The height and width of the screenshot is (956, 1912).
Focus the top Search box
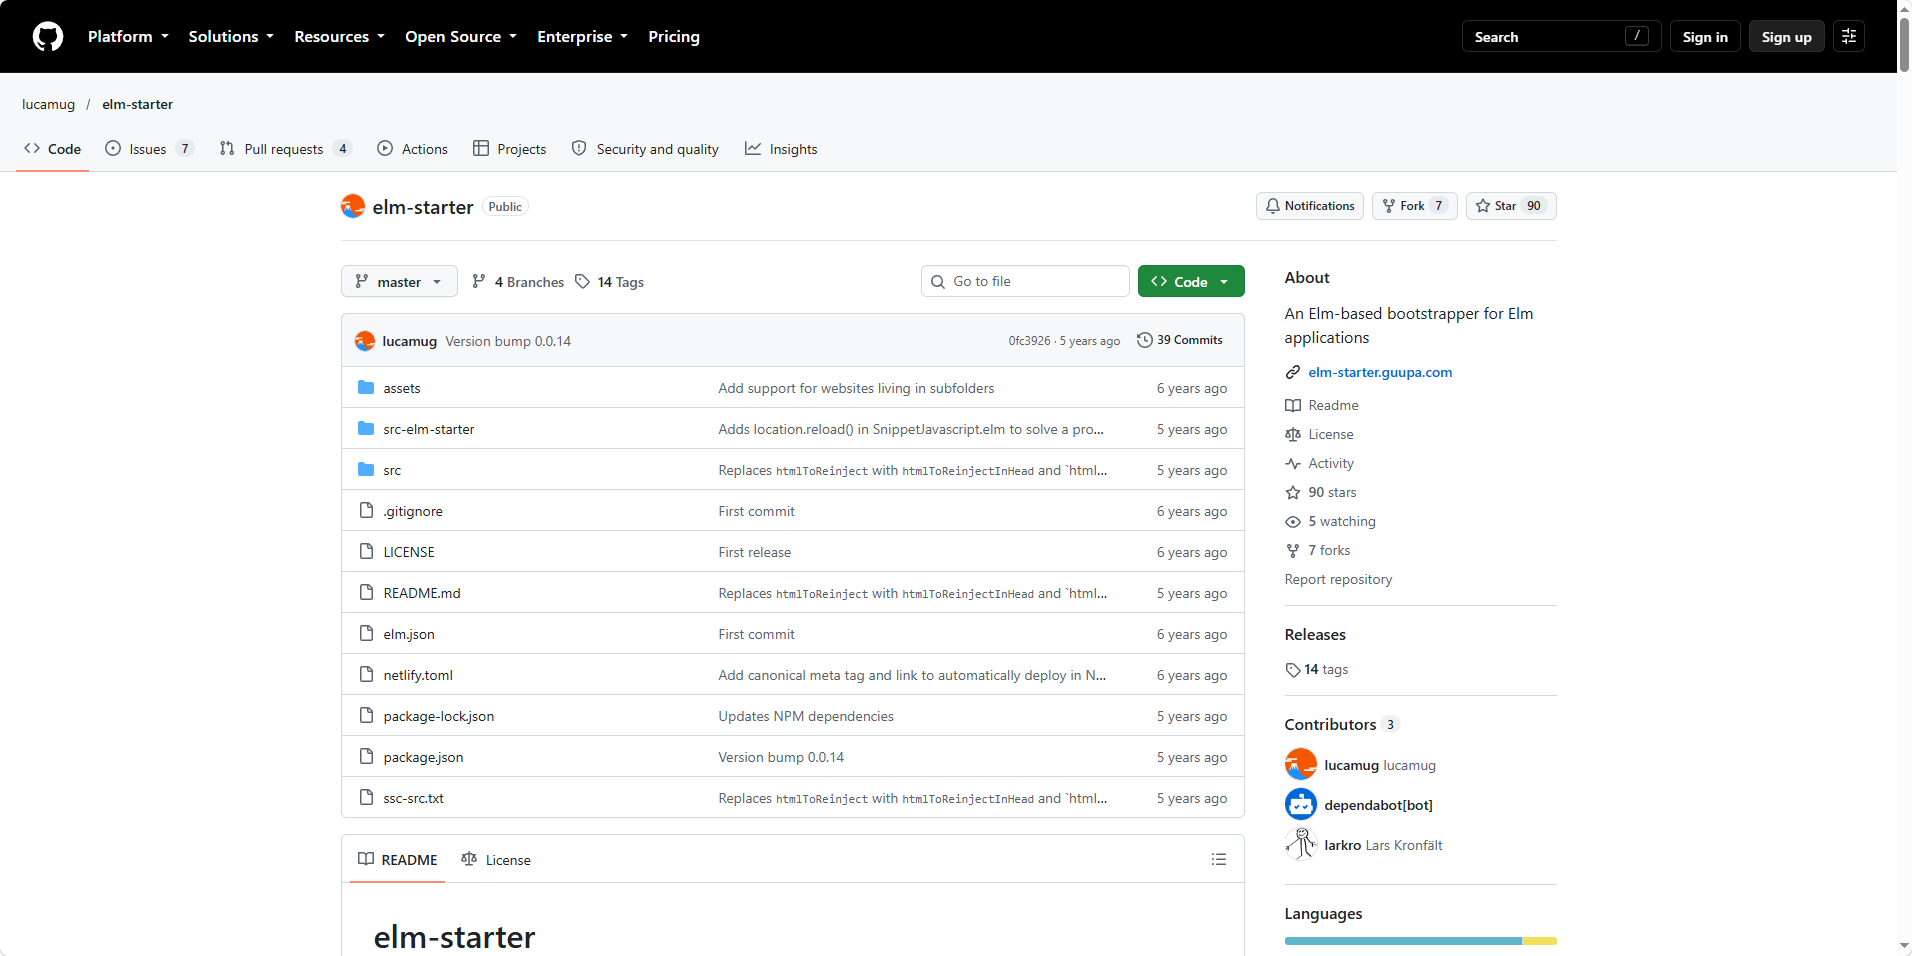pos(1561,37)
